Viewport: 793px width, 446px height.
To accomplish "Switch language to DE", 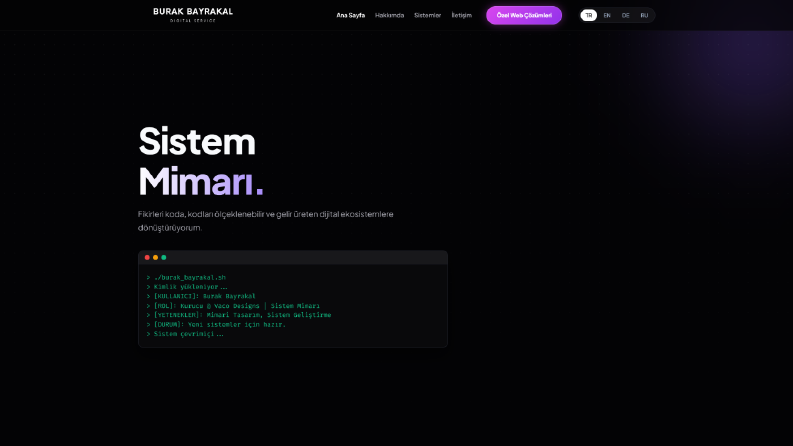I will [x=626, y=15].
